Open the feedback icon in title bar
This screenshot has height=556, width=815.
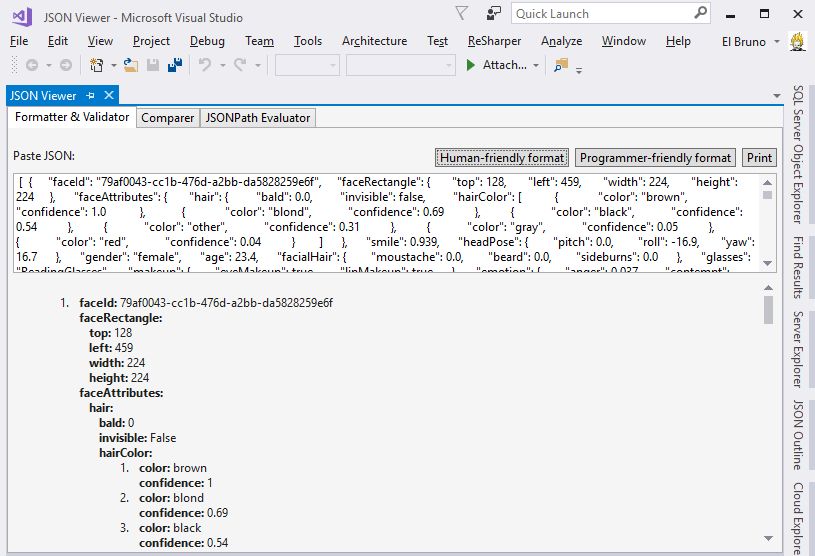tap(493, 13)
